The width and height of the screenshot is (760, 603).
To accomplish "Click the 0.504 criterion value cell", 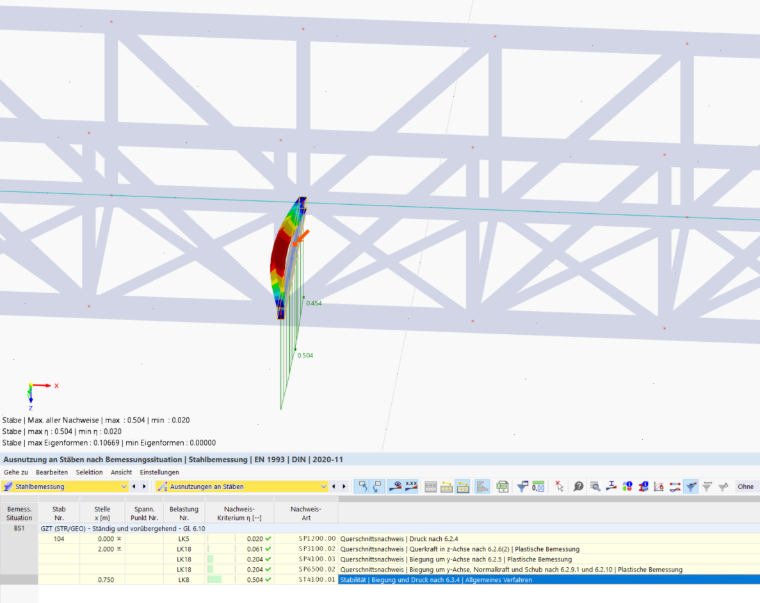I will point(239,580).
